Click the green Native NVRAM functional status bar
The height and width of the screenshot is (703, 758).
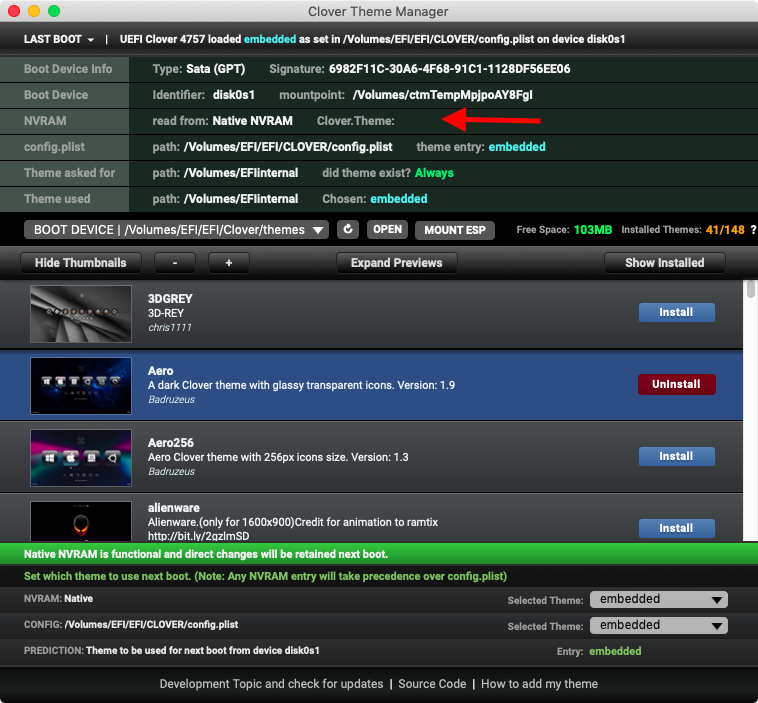point(379,554)
